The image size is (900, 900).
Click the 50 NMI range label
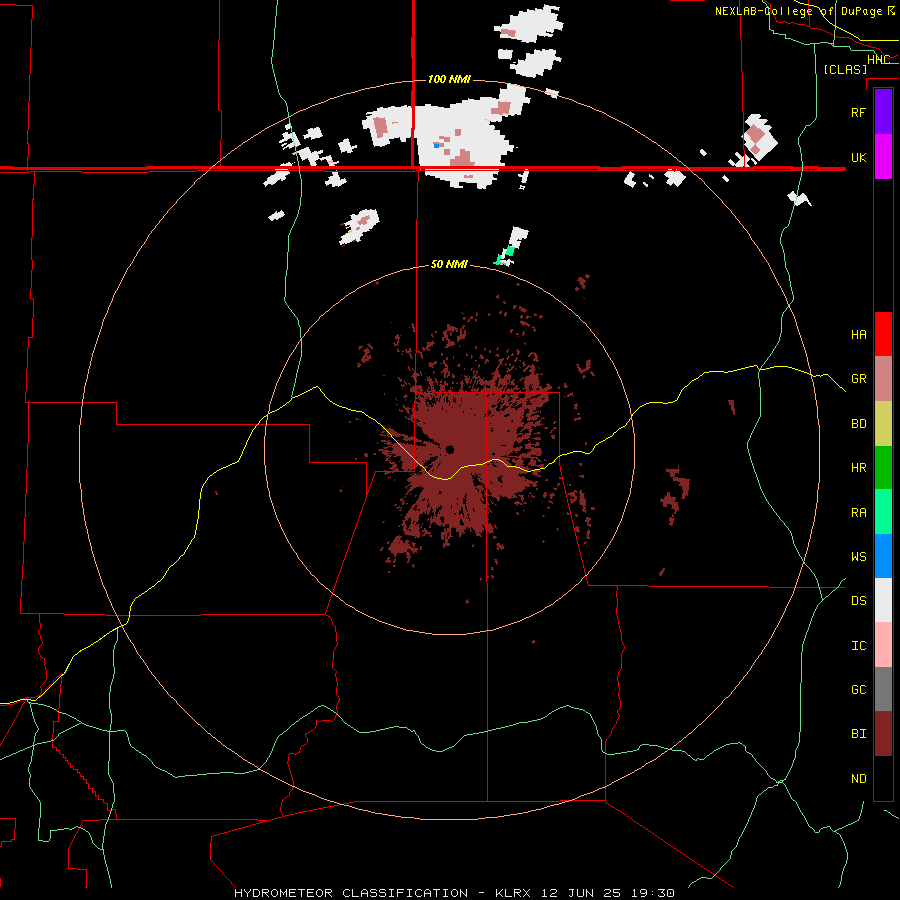pyautogui.click(x=449, y=264)
